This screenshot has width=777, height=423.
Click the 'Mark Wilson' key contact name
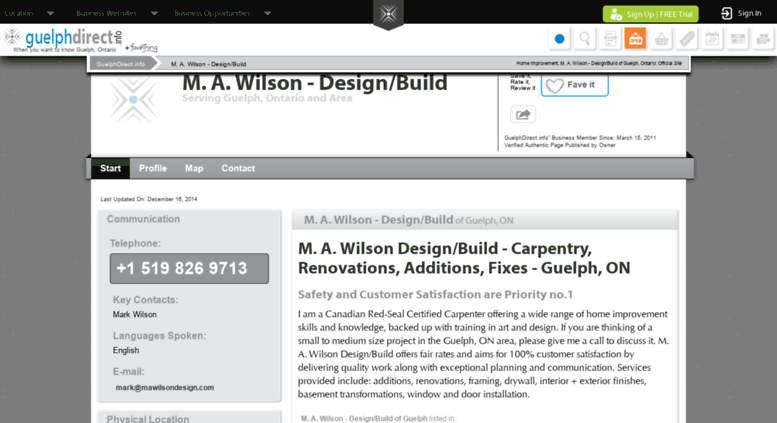134,315
